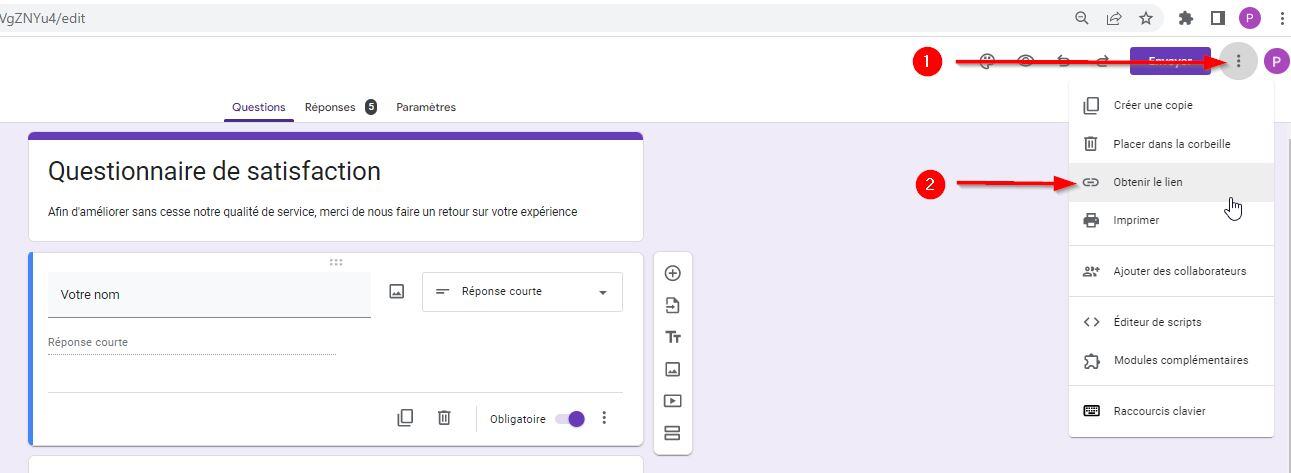The image size is (1291, 473).
Task: Open the Paramètres tab
Action: (426, 107)
